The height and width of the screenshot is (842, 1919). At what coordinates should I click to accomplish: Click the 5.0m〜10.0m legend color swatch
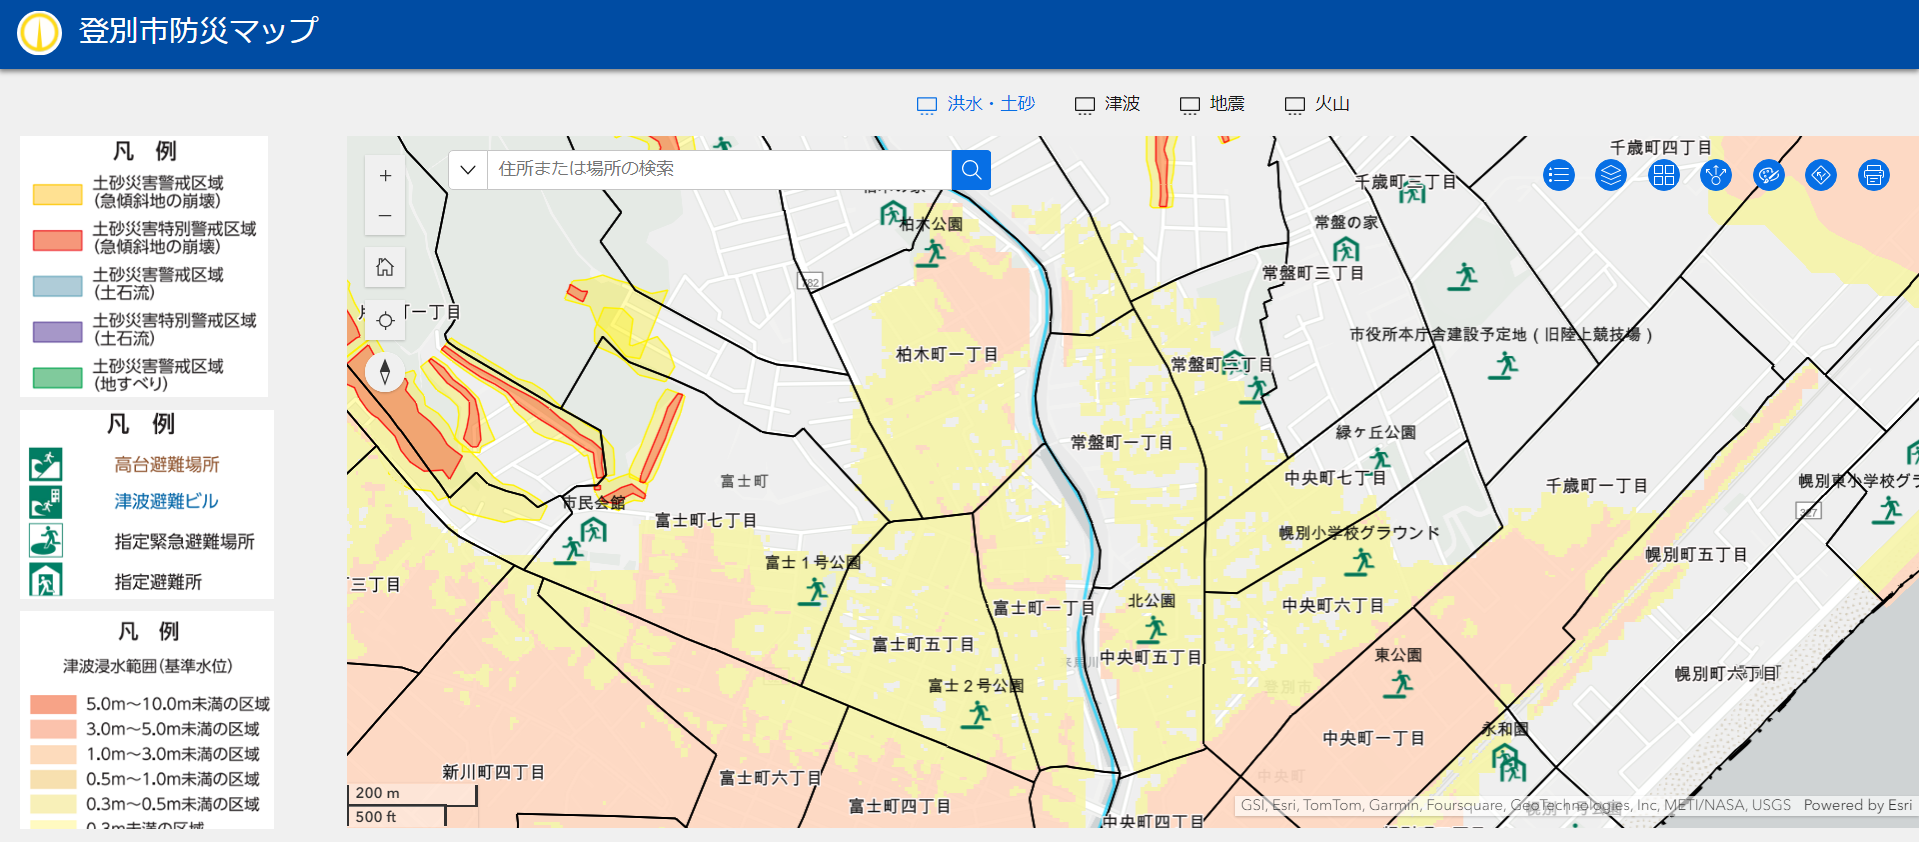coord(53,704)
